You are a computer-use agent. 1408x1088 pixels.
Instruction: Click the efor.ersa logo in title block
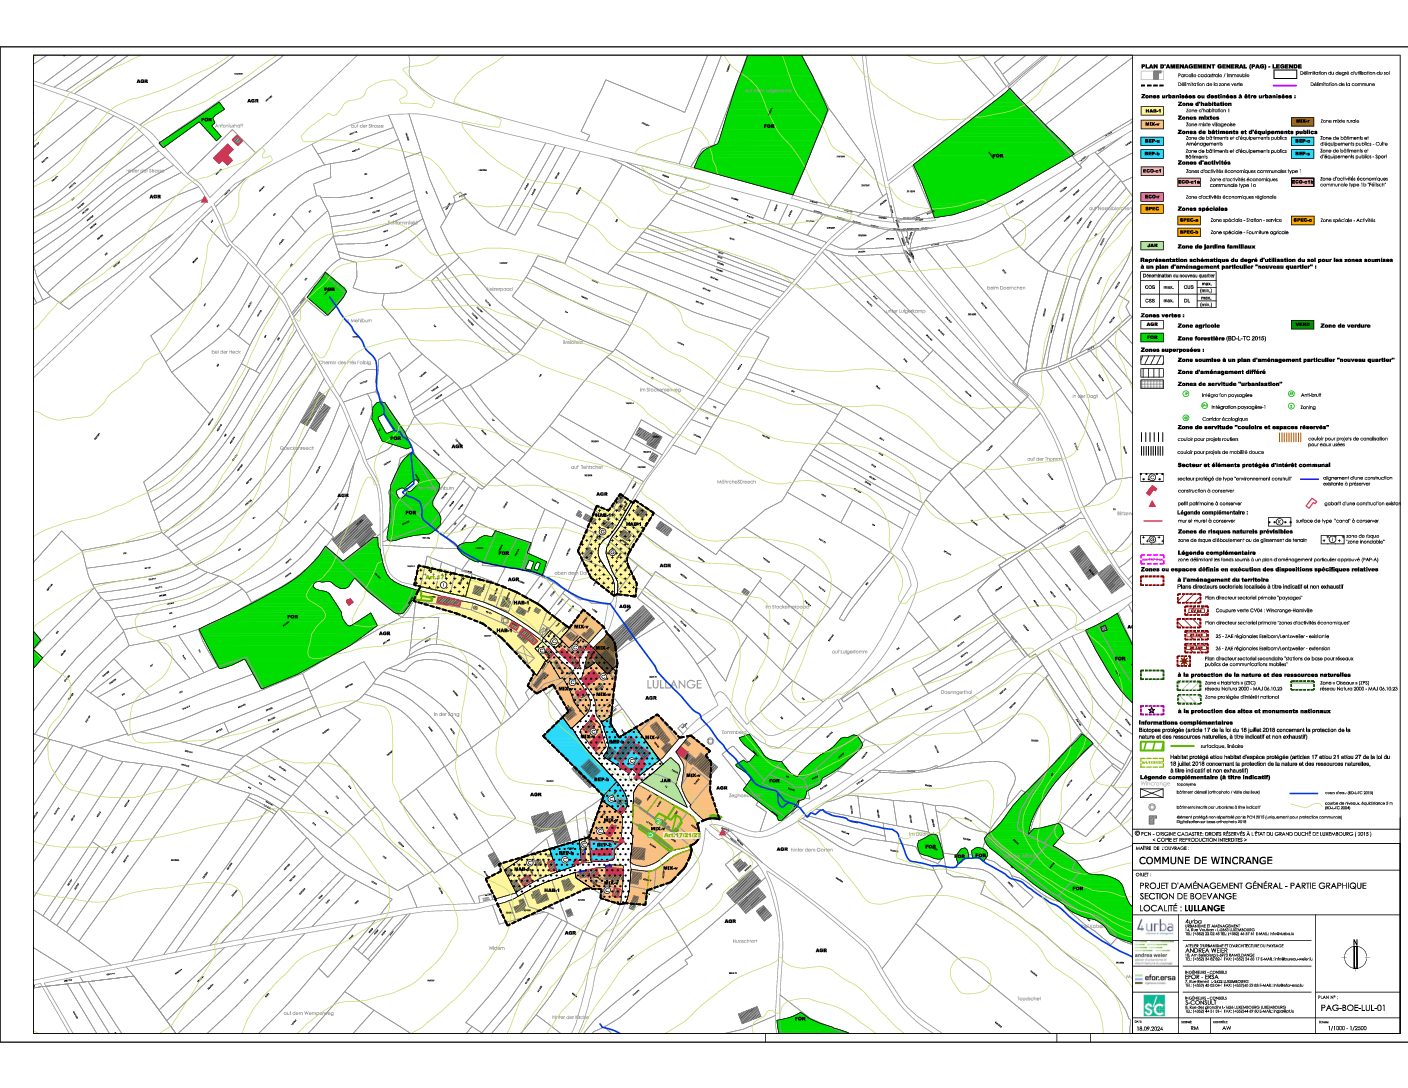point(1158,976)
